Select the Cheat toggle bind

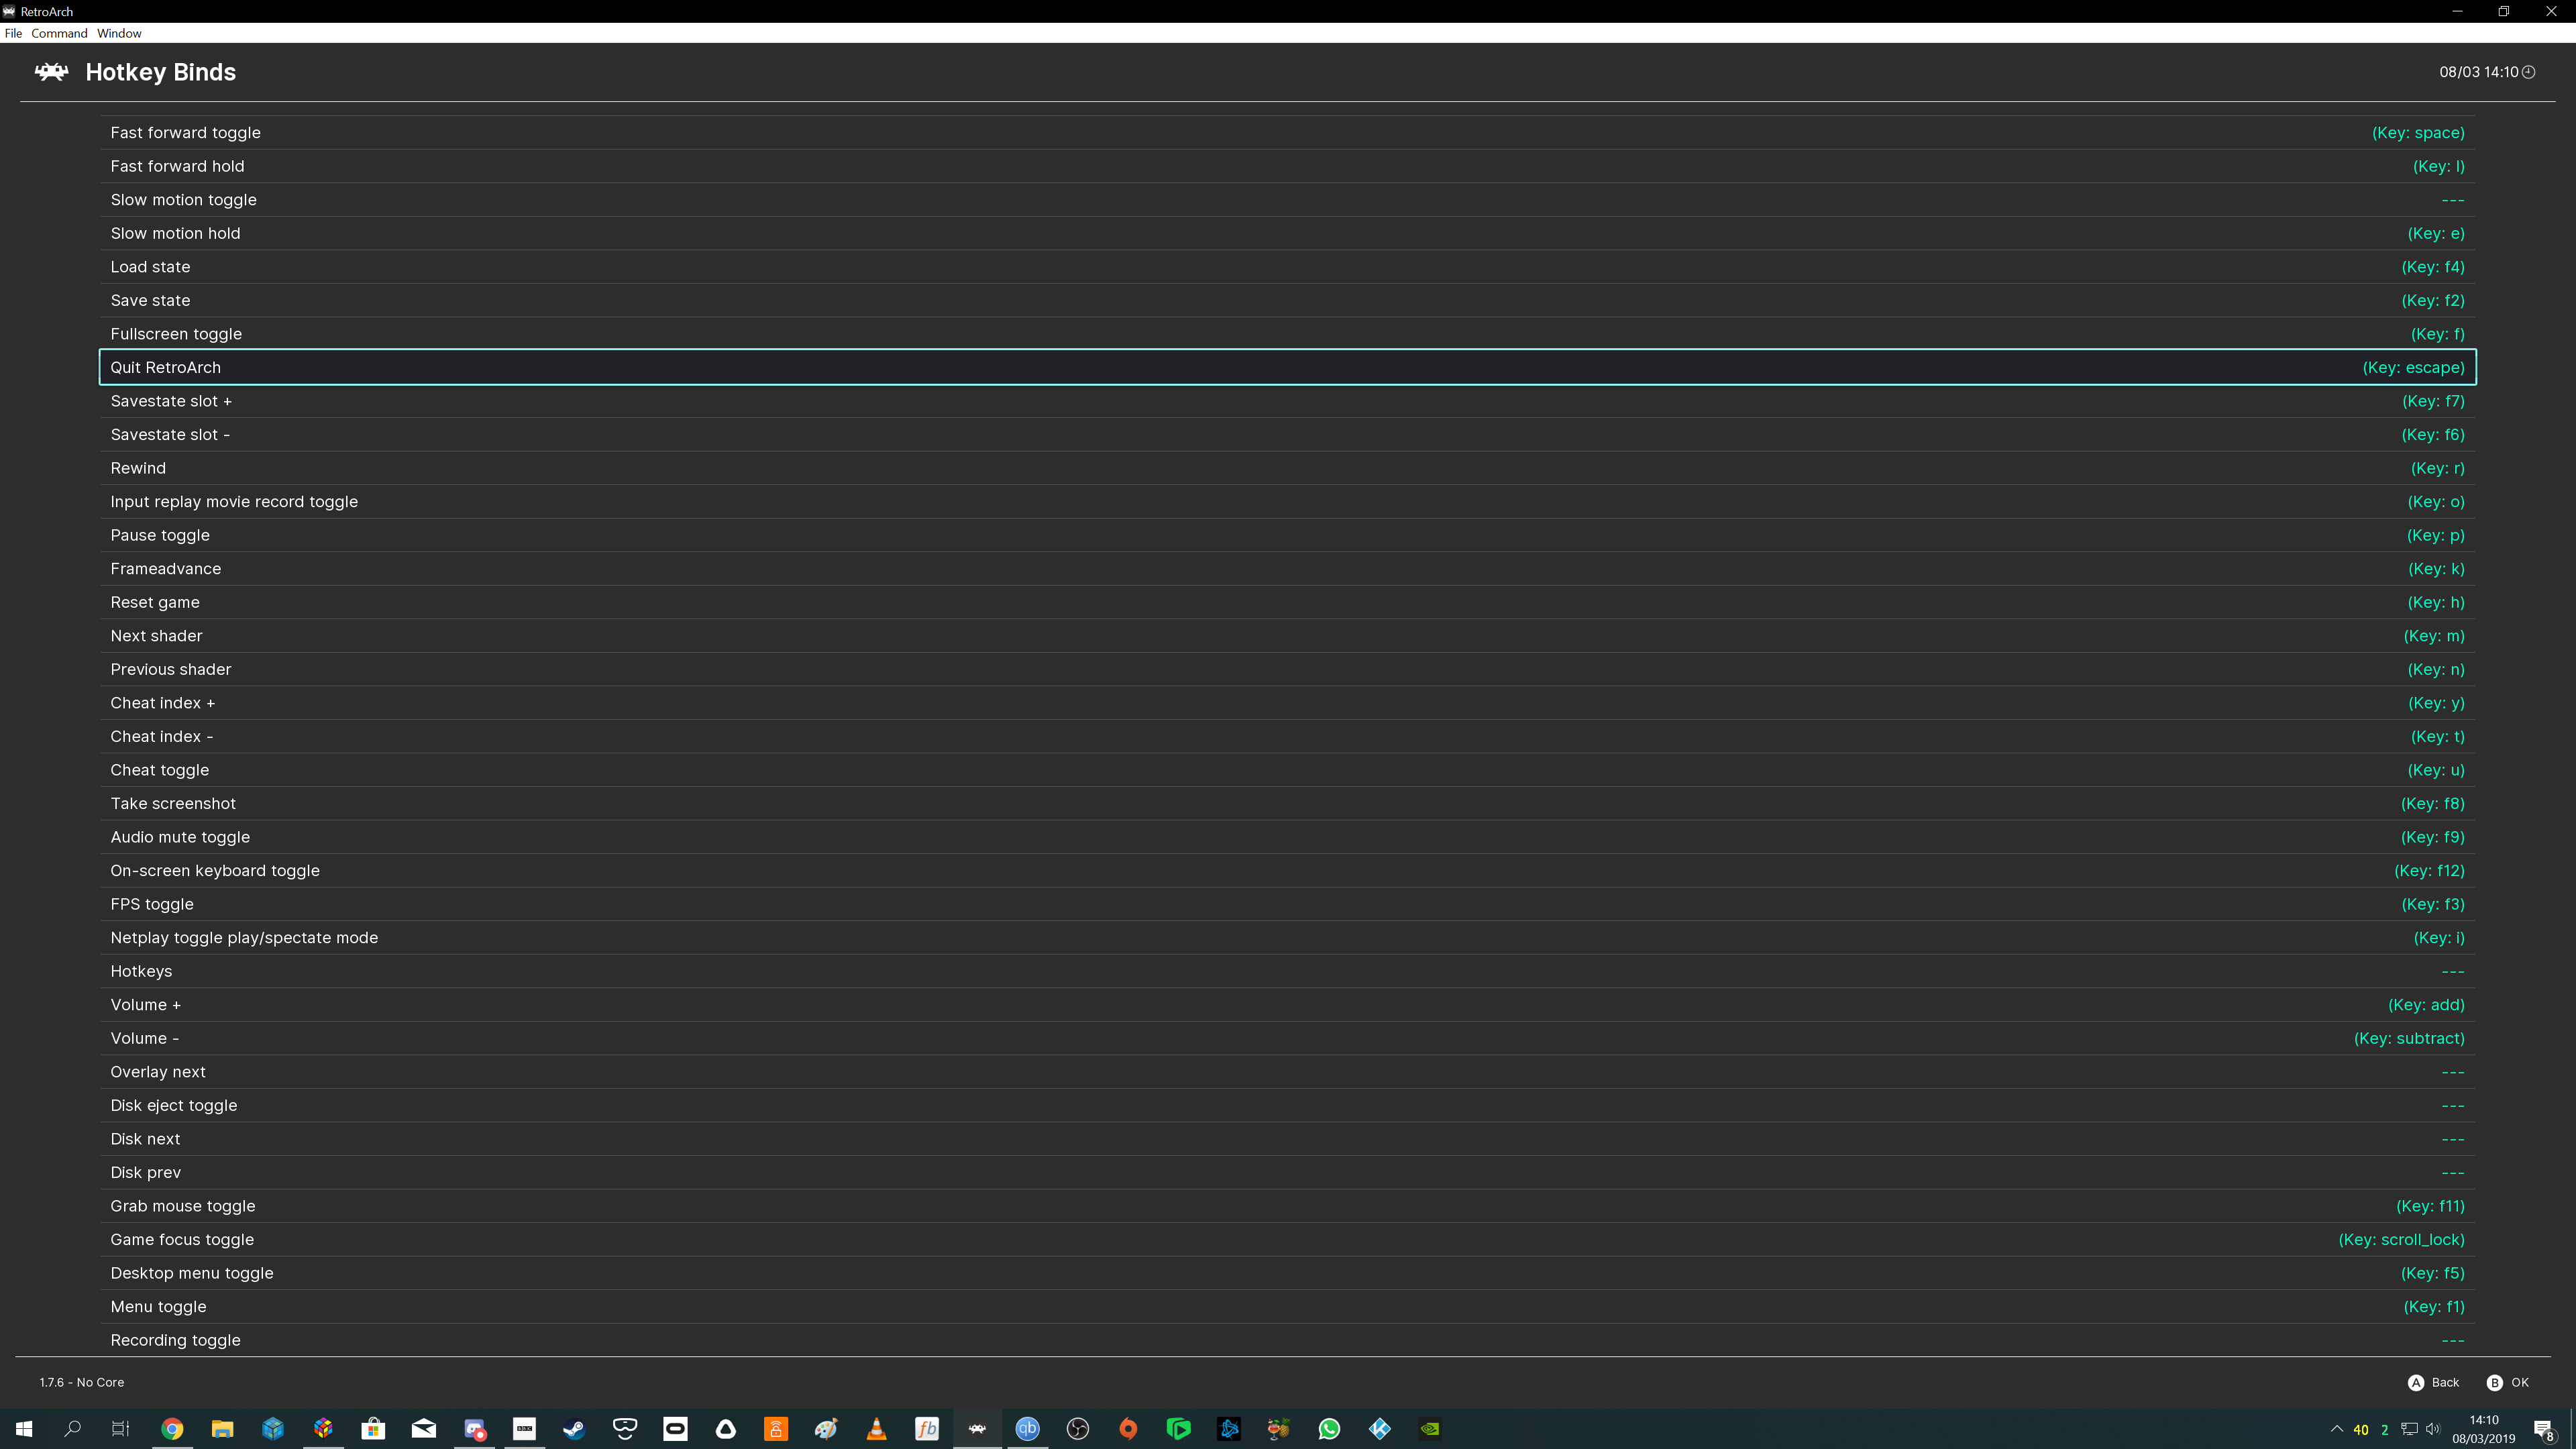1288,770
